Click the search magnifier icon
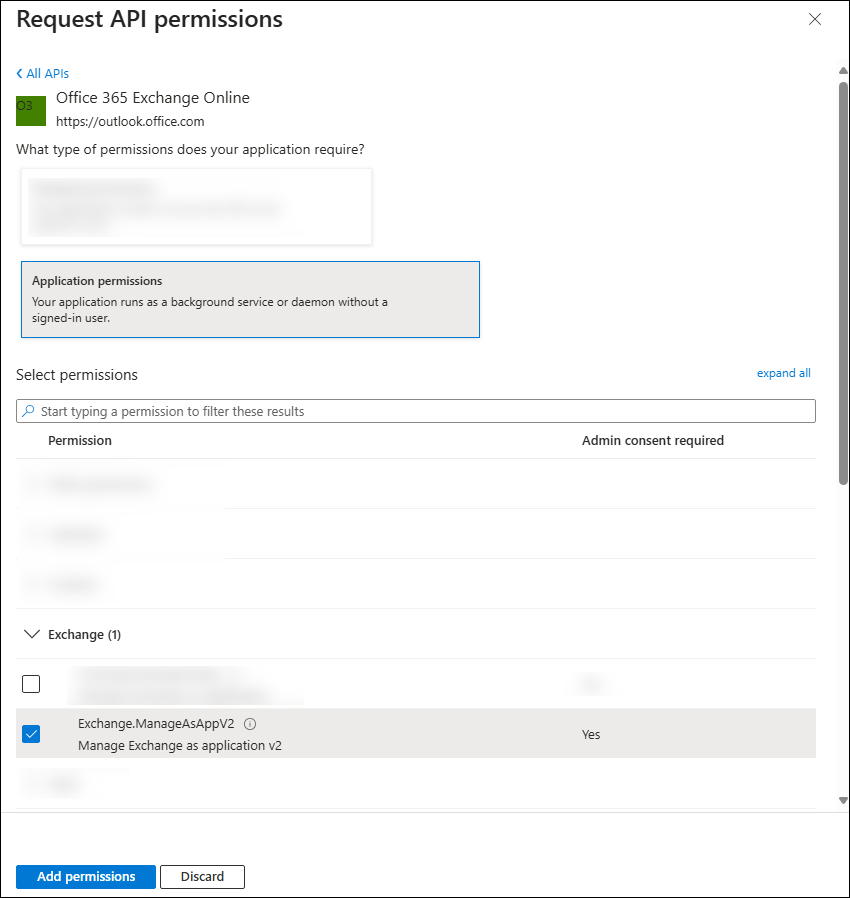Viewport: 850px width, 898px height. point(28,411)
